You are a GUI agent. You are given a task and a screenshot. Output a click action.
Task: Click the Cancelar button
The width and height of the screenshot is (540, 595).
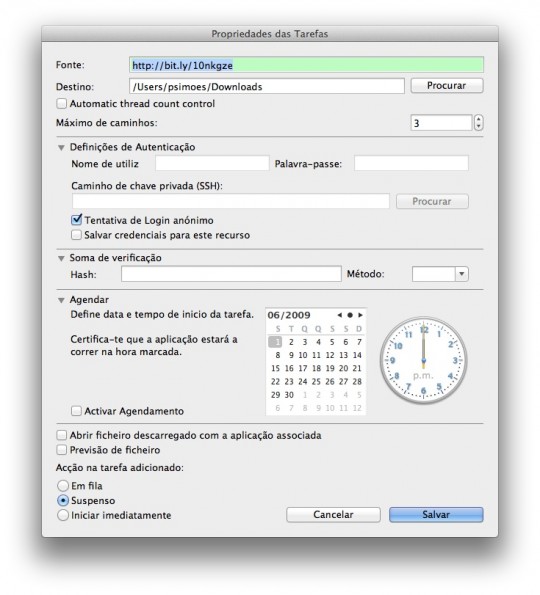pyautogui.click(x=333, y=515)
